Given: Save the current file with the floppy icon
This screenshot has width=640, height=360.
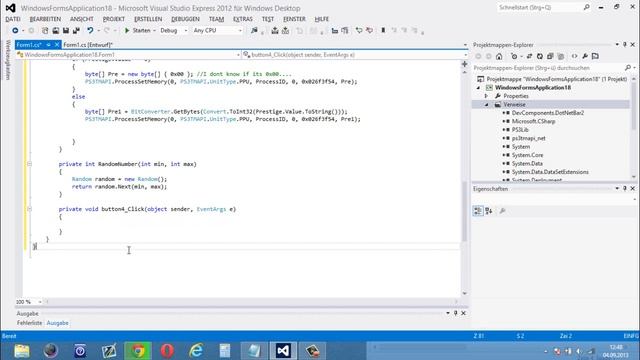Looking at the screenshot, I should pos(65,31).
